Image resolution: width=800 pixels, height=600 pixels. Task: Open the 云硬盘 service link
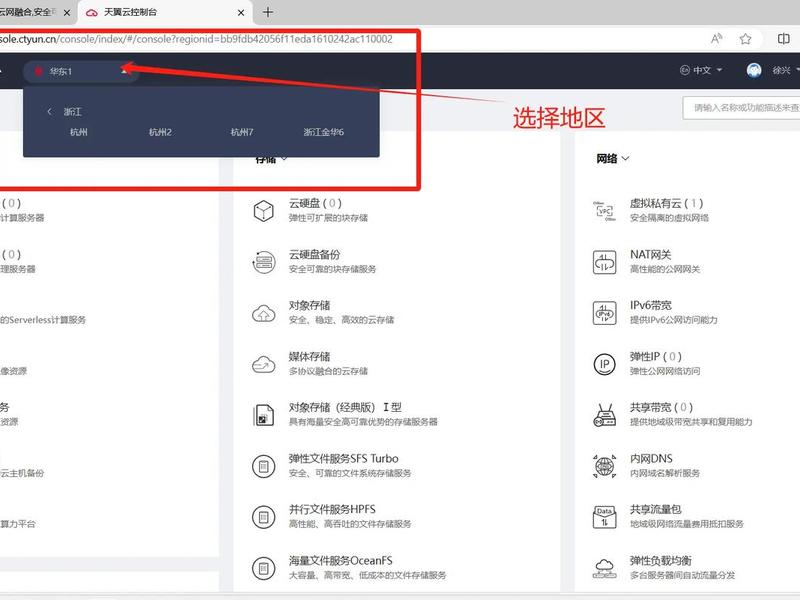point(315,203)
